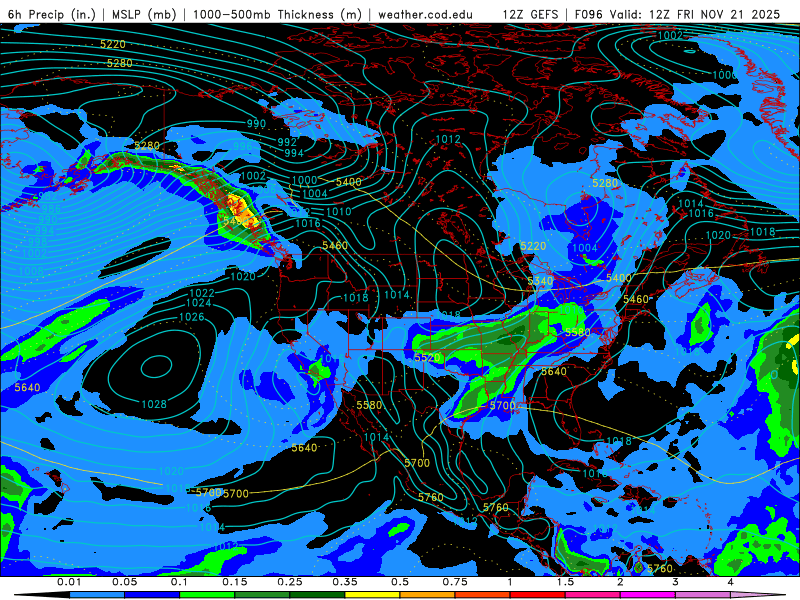Viewport: 800px width, 600px height.
Task: Select the magenta 2–3 legend swatch
Action: pyautogui.click(x=648, y=595)
